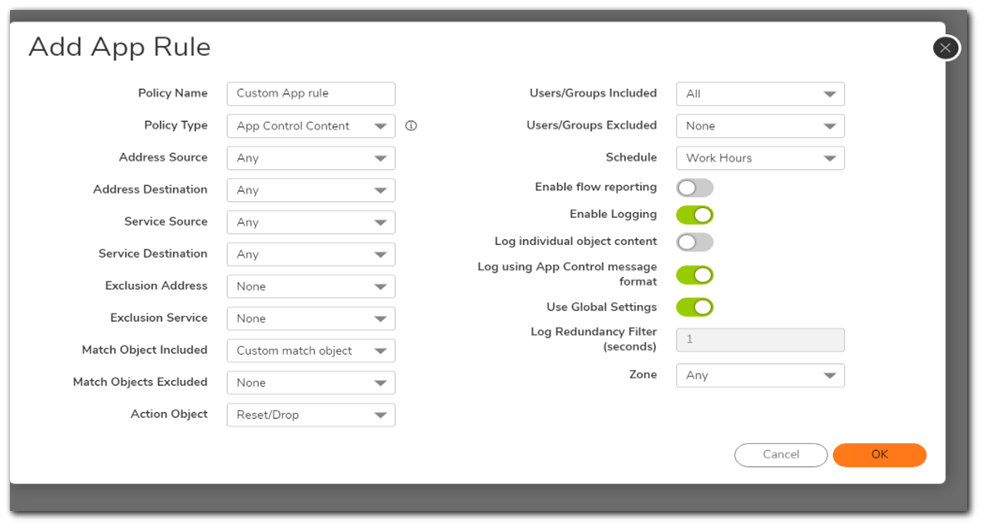The image size is (985, 529).
Task: Turn on Log individual object content
Action: pos(695,242)
